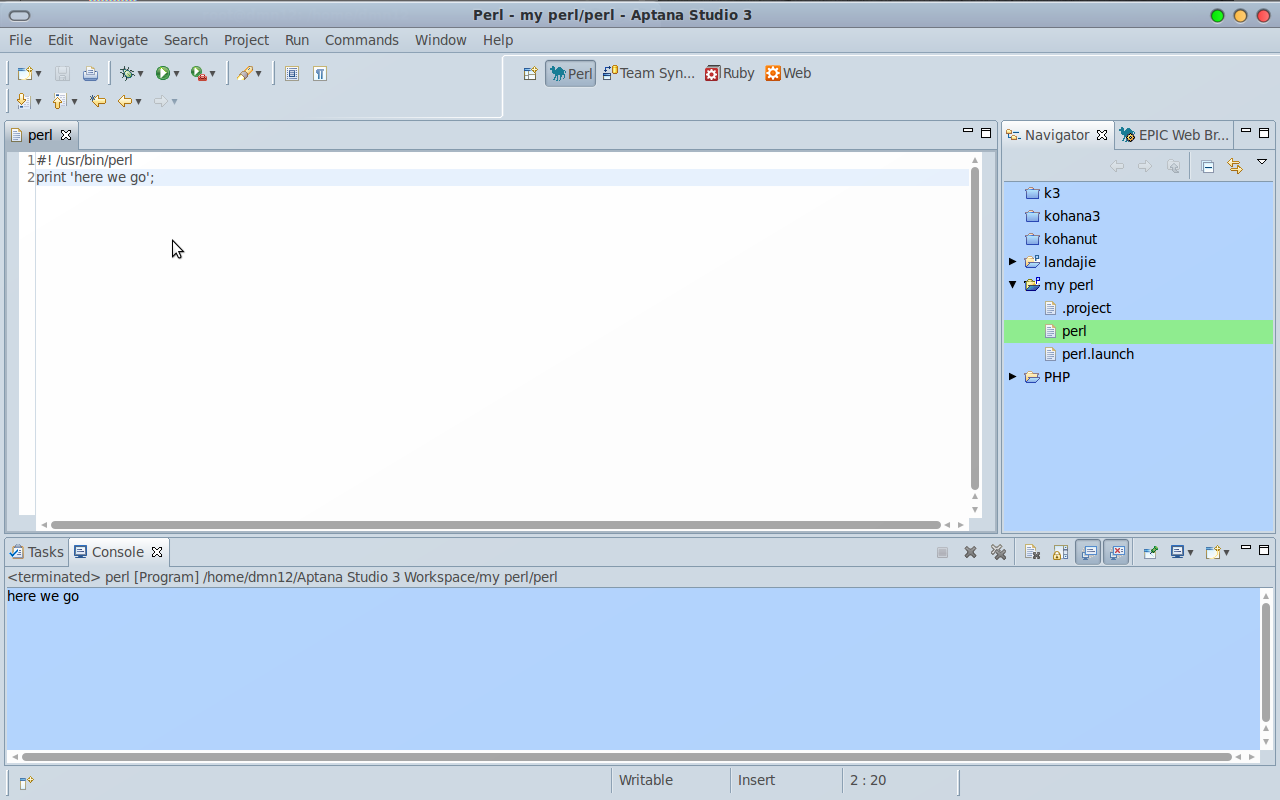The image size is (1280, 800).
Task: Open the External Tools dropdown arrow
Action: point(212,74)
